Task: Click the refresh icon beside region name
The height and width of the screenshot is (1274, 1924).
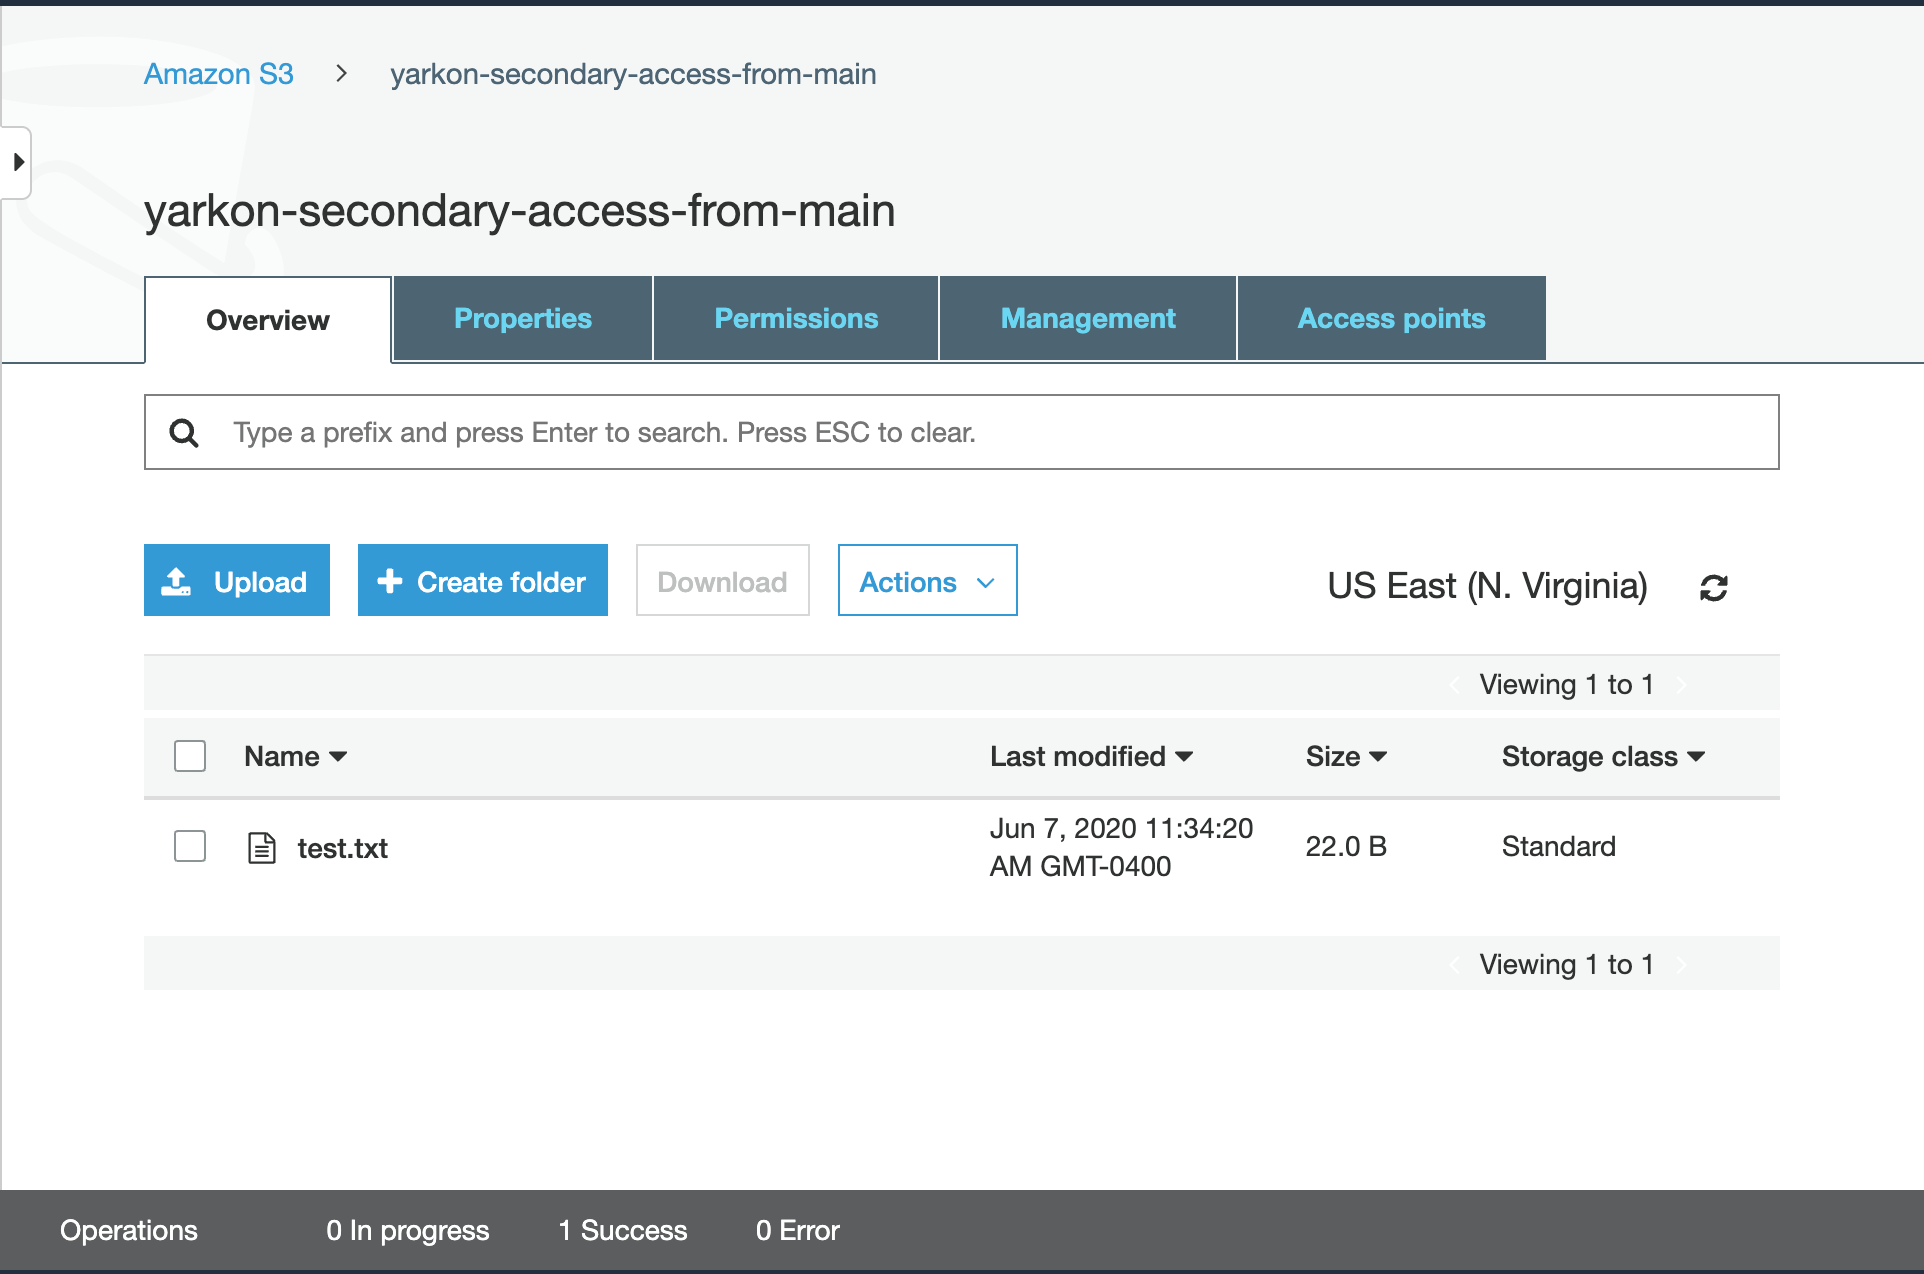Action: (x=1713, y=587)
